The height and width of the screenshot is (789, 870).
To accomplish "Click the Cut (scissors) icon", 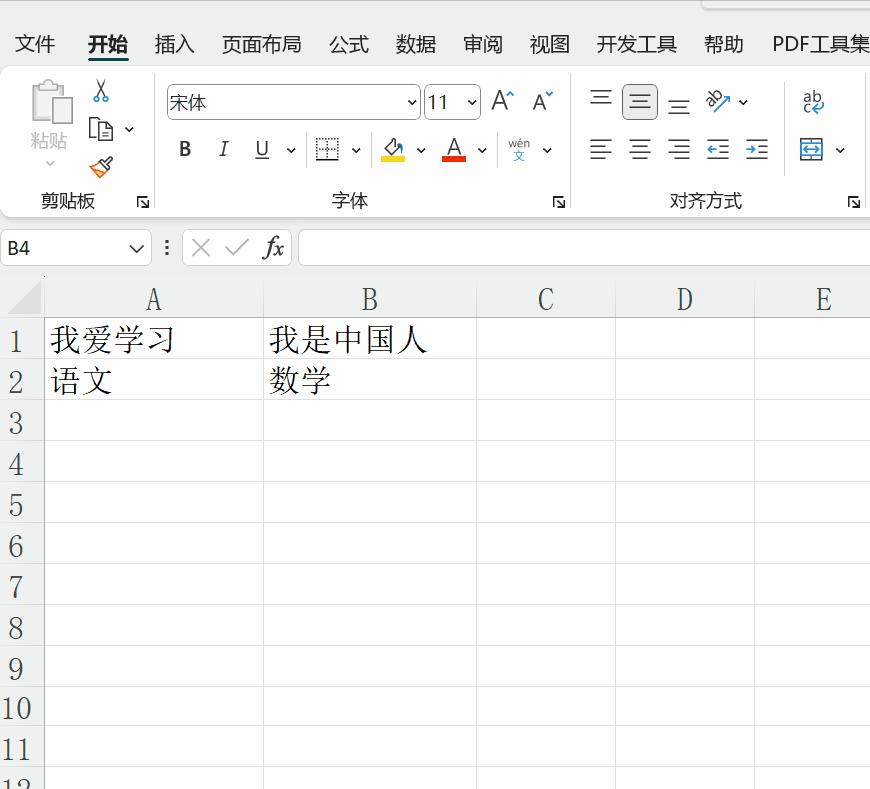I will coord(100,89).
